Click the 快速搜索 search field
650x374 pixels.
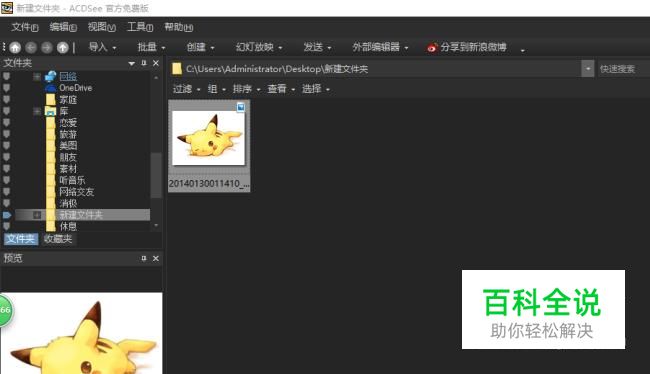point(623,69)
